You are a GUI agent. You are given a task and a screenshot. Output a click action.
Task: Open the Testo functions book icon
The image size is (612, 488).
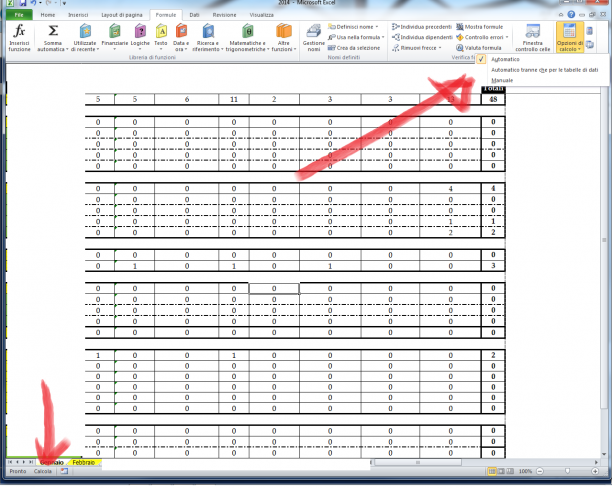161,30
